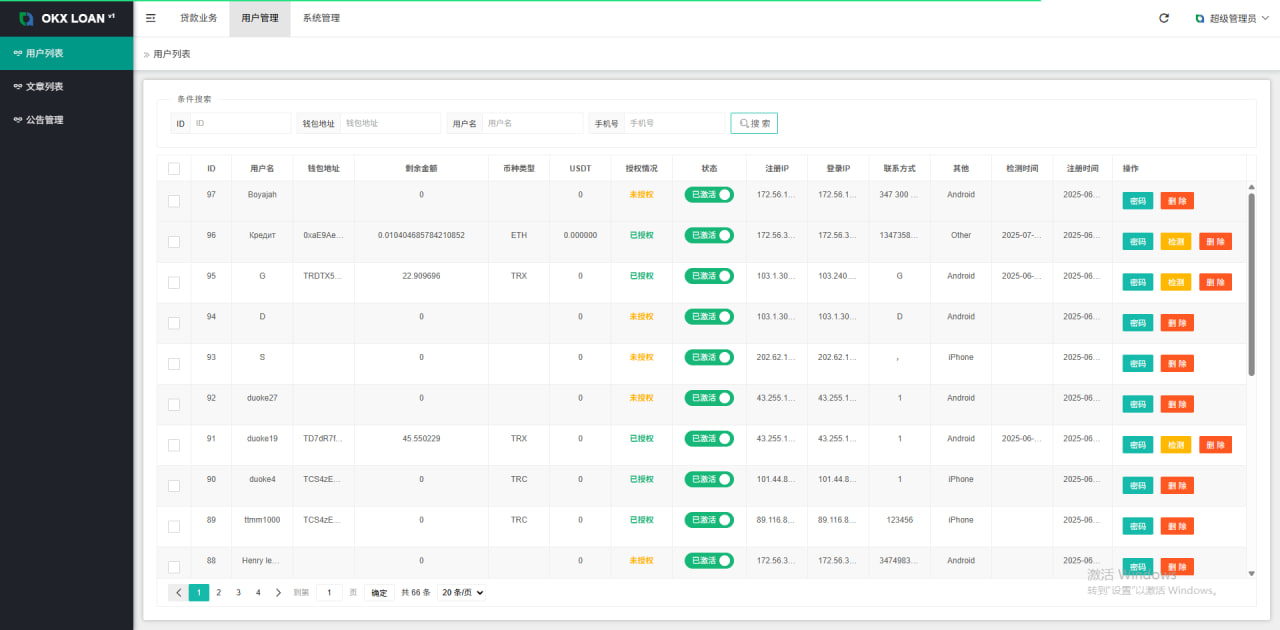Click icon beside 公告管理 sidebar item
This screenshot has width=1280, height=630.
click(x=17, y=120)
